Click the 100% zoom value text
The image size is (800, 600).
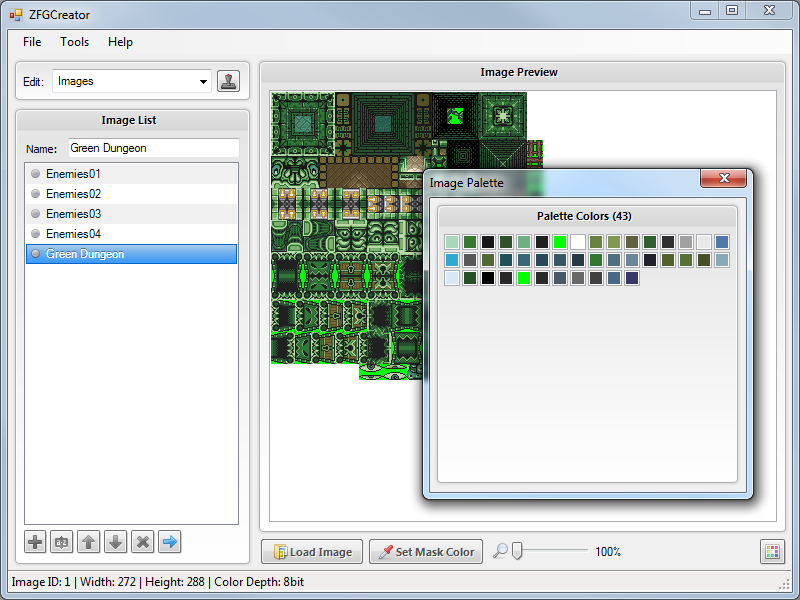click(x=608, y=552)
